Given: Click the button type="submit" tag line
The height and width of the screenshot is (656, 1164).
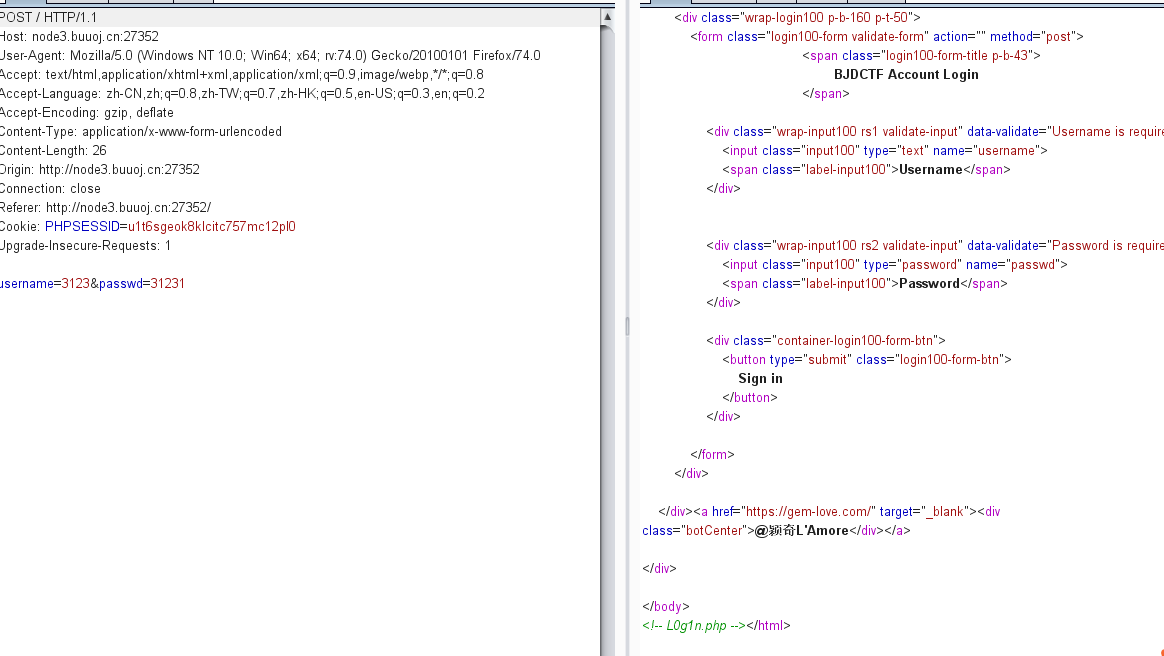Looking at the screenshot, I should click(x=866, y=359).
